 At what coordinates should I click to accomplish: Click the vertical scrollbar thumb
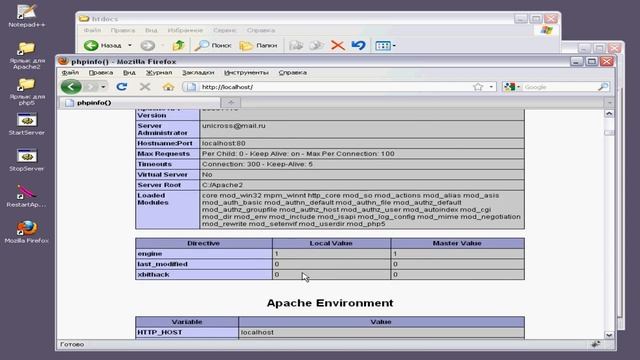point(609,133)
